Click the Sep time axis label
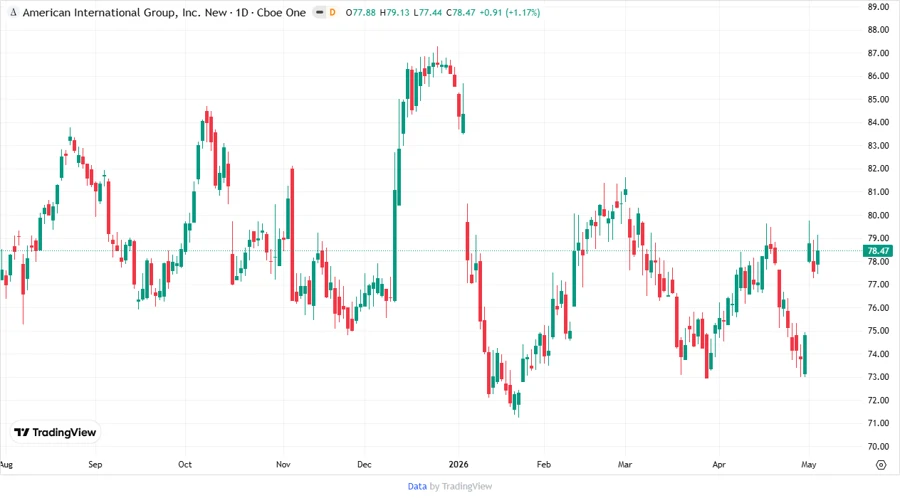Viewport: 900px width, 498px height. click(95, 465)
